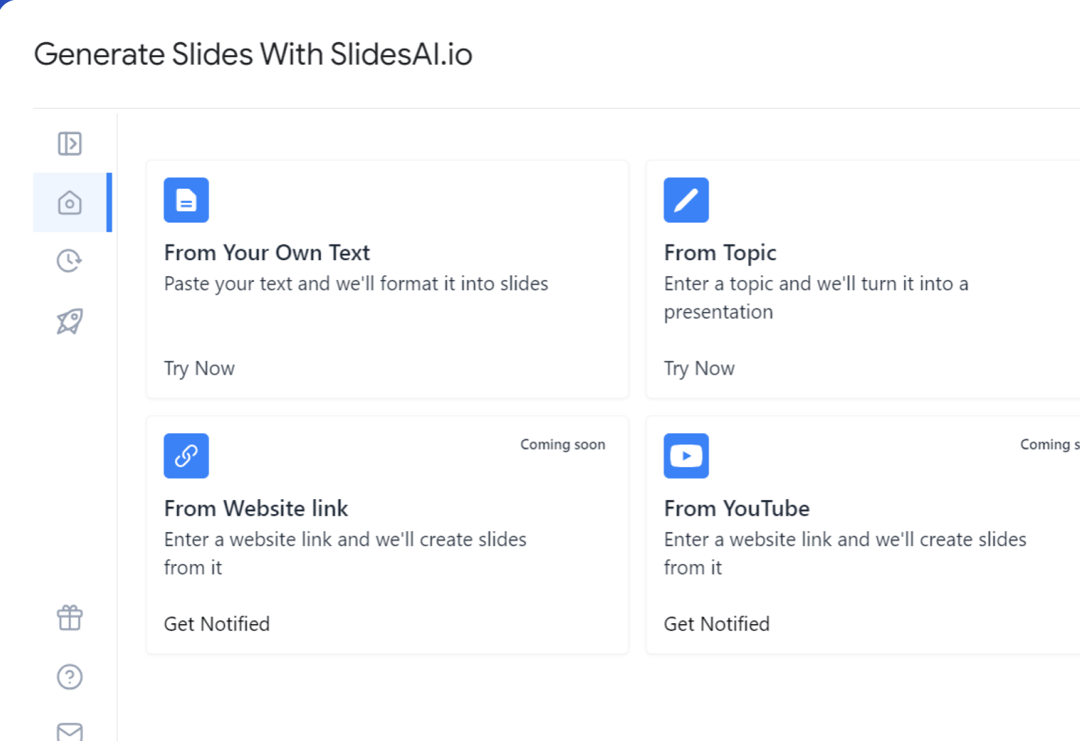Select the From Website link heading
The height and width of the screenshot is (741, 1080).
pos(256,508)
